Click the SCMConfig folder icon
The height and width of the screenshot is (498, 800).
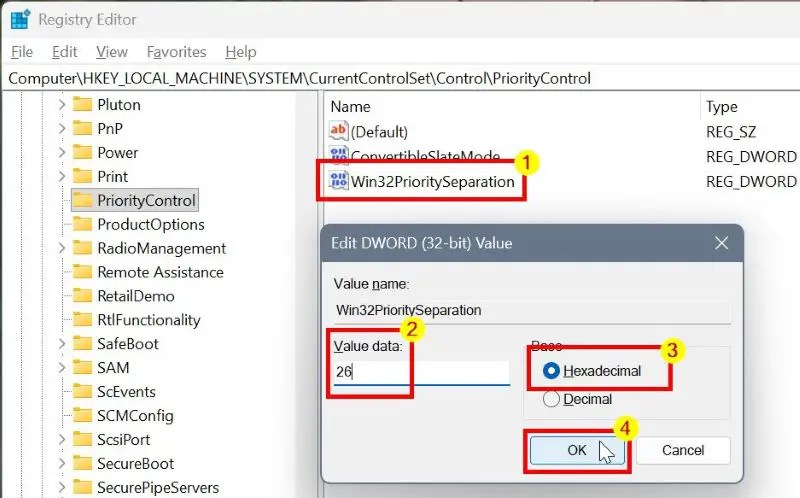pos(82,415)
